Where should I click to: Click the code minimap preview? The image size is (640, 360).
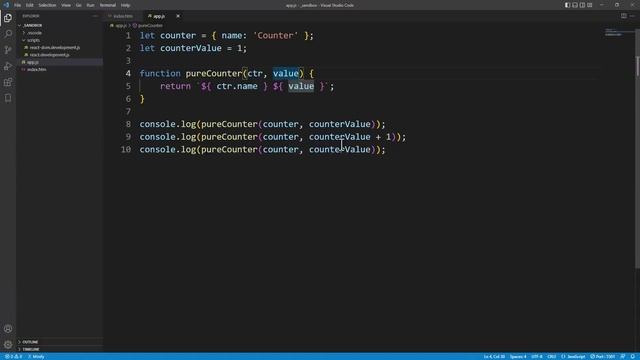coord(613,32)
